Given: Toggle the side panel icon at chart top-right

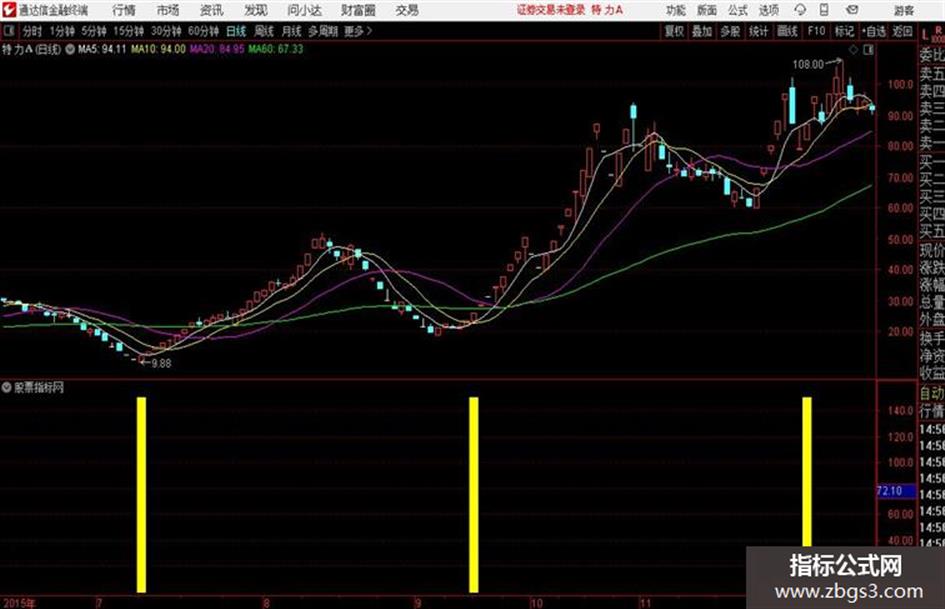Looking at the screenshot, I should (868, 50).
